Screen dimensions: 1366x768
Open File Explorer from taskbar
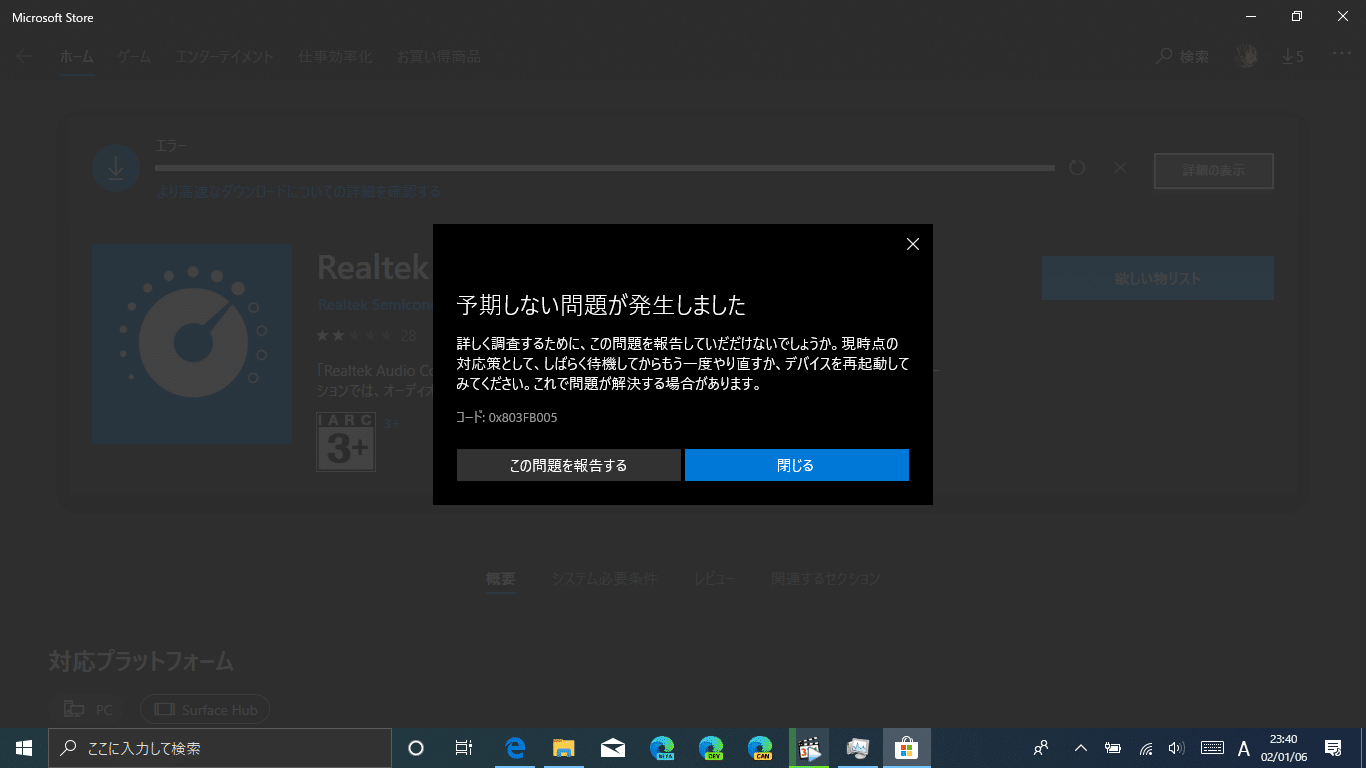click(x=564, y=748)
